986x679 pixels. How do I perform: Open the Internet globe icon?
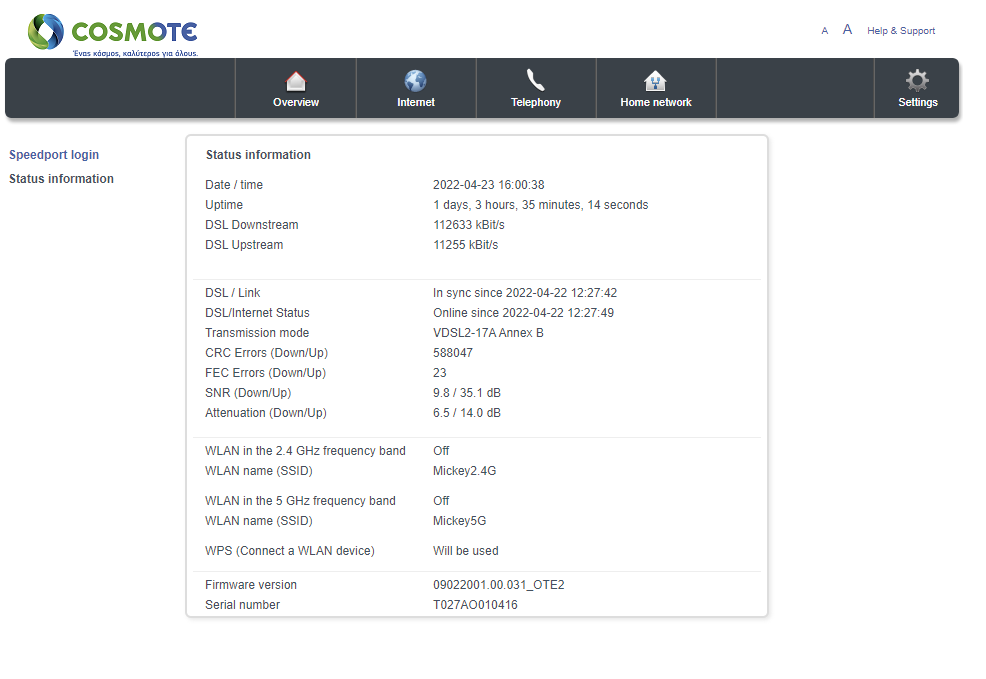pyautogui.click(x=416, y=81)
